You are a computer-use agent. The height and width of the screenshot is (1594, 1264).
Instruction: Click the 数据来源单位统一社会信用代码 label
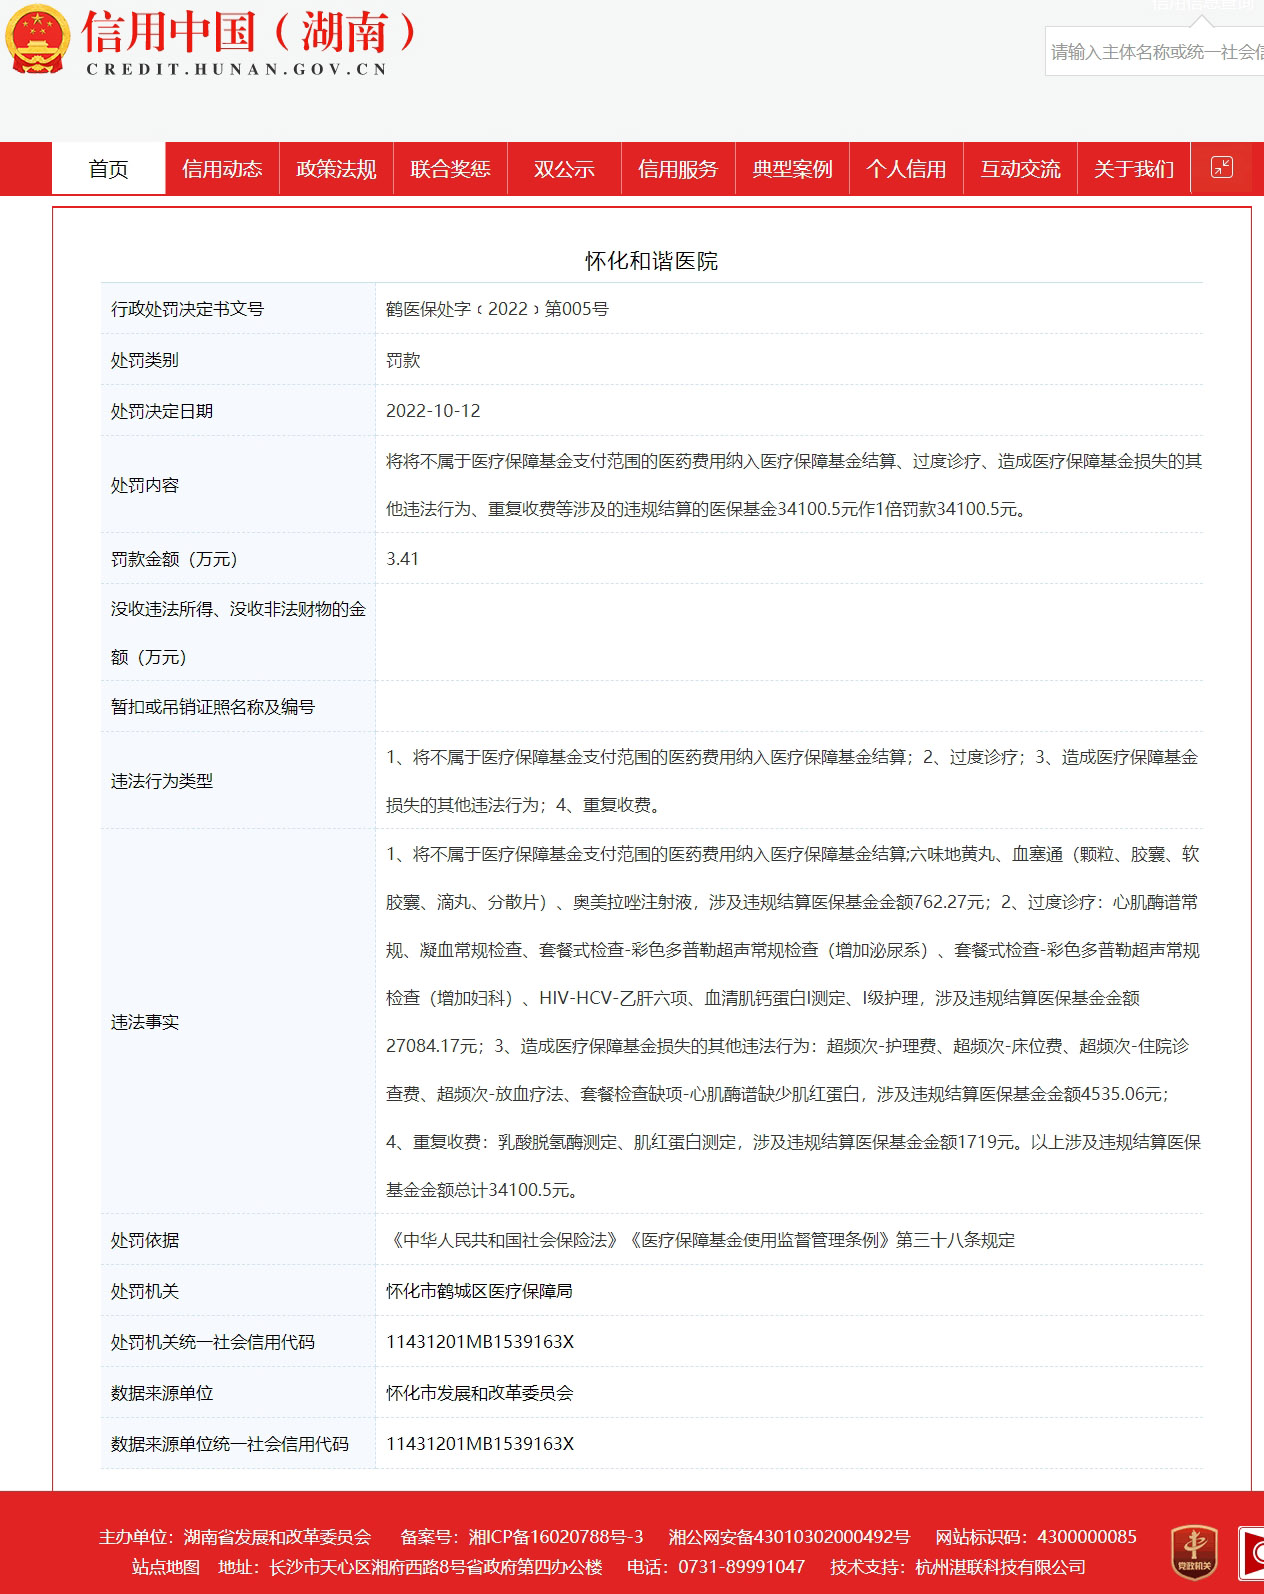click(230, 1444)
